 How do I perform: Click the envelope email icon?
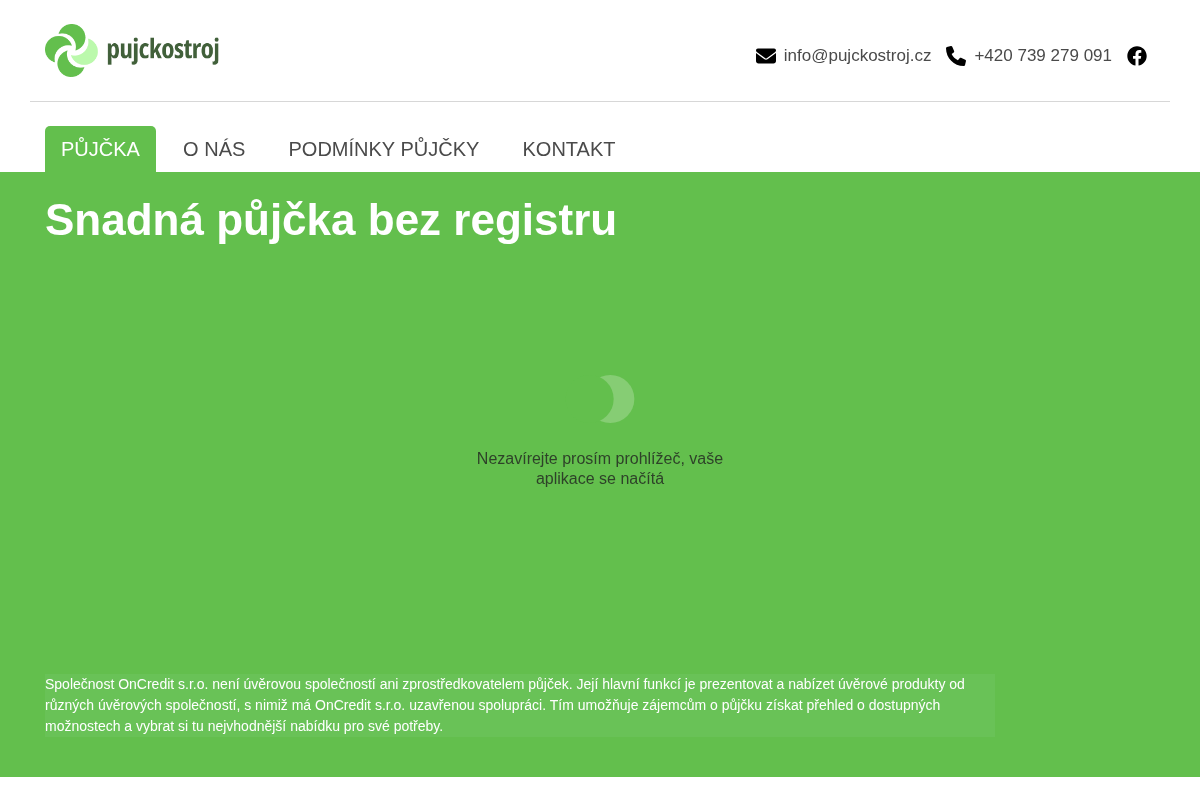click(x=766, y=56)
